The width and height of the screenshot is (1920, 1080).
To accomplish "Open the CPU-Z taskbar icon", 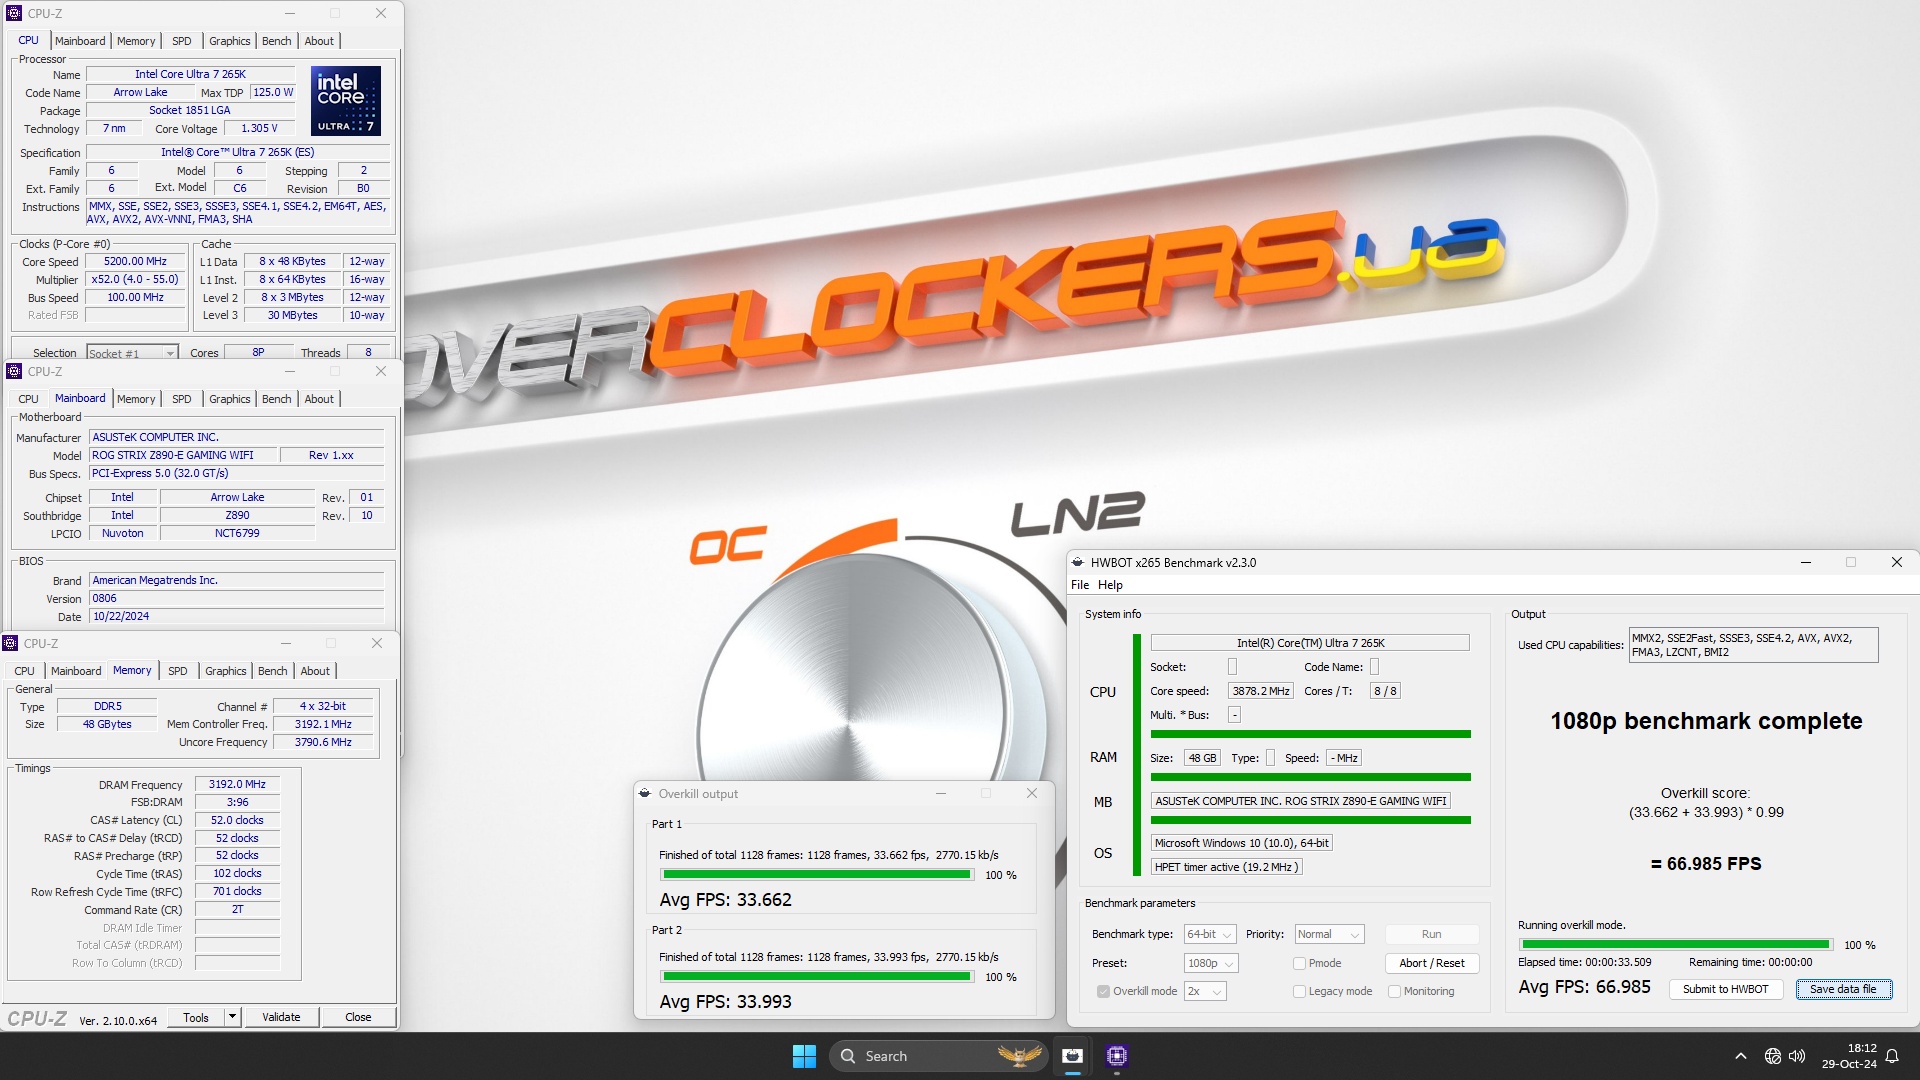I will coord(1117,1056).
